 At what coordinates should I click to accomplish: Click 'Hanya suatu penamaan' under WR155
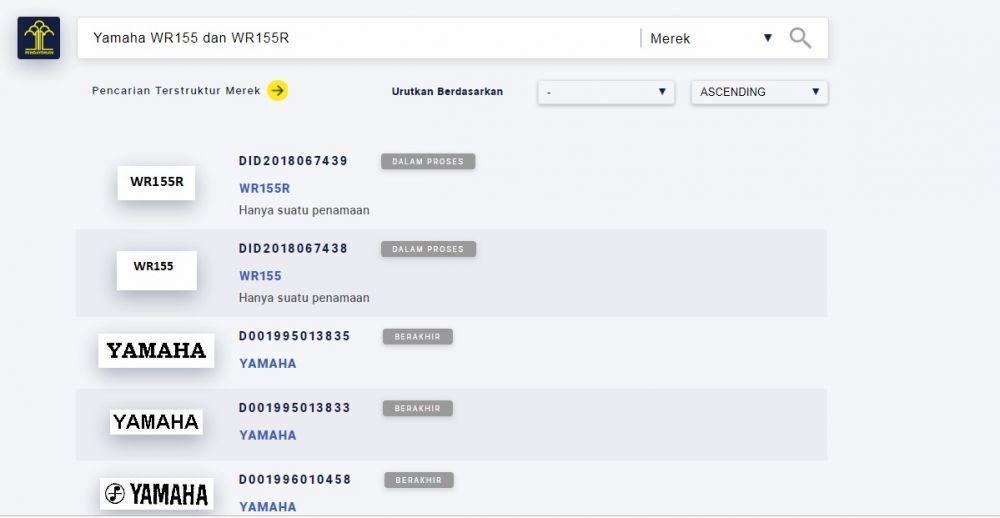pos(304,297)
